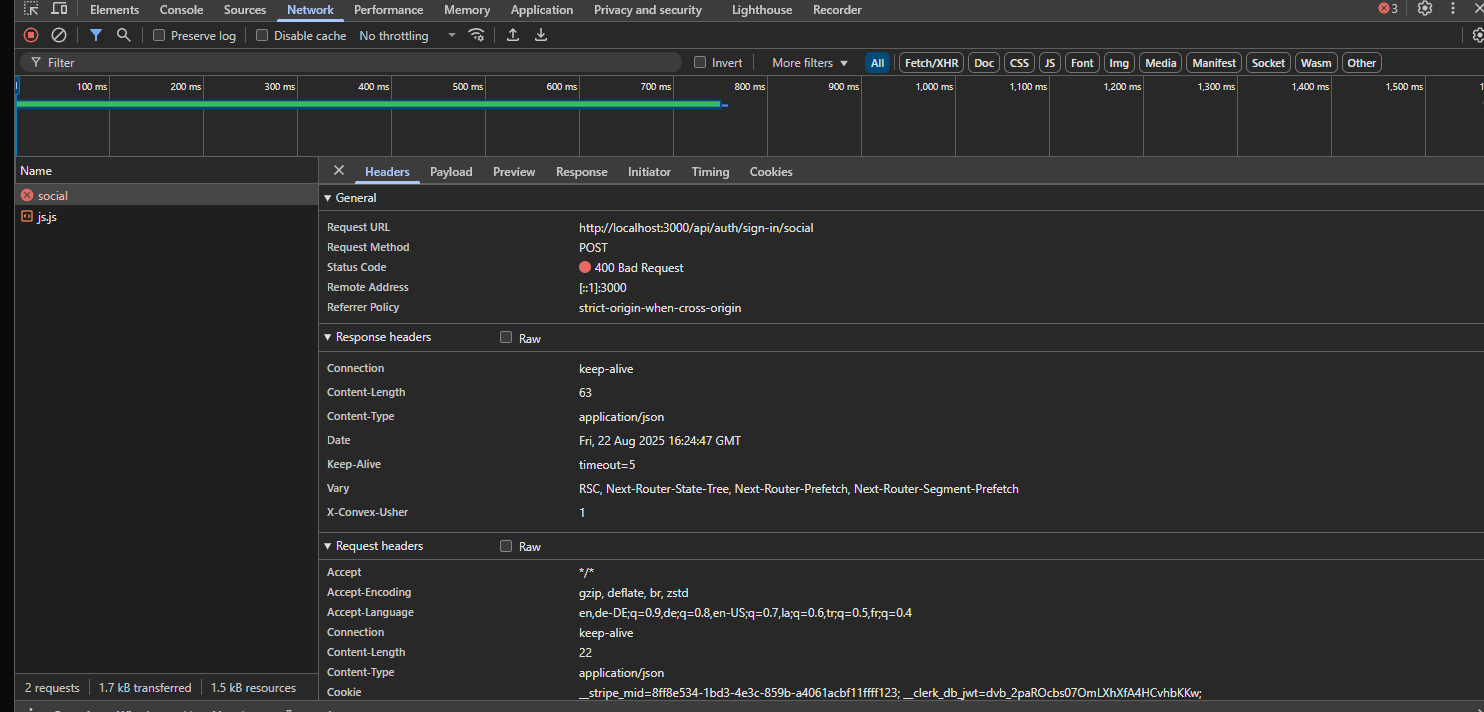Open the Performance panel tab
The width and height of the screenshot is (1484, 712).
(389, 10)
